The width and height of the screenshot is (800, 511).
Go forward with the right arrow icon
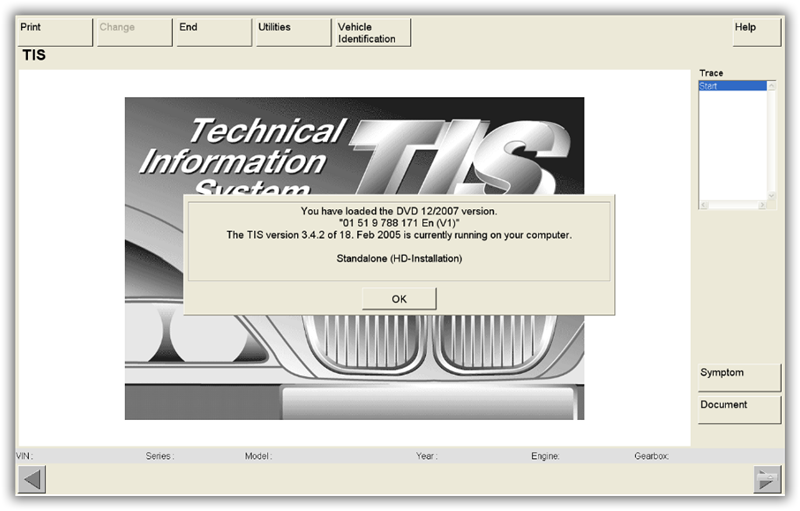(767, 479)
